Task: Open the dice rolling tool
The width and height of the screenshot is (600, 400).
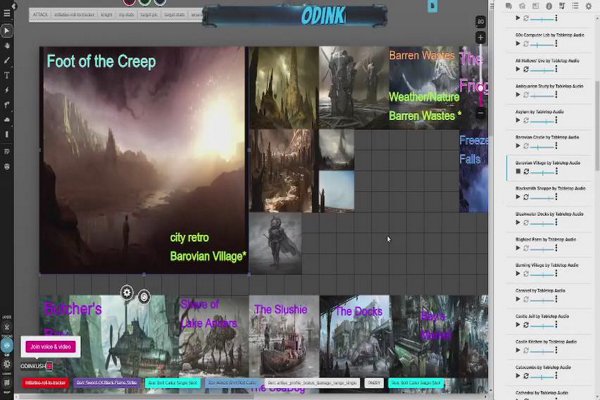Action: [x=7, y=167]
